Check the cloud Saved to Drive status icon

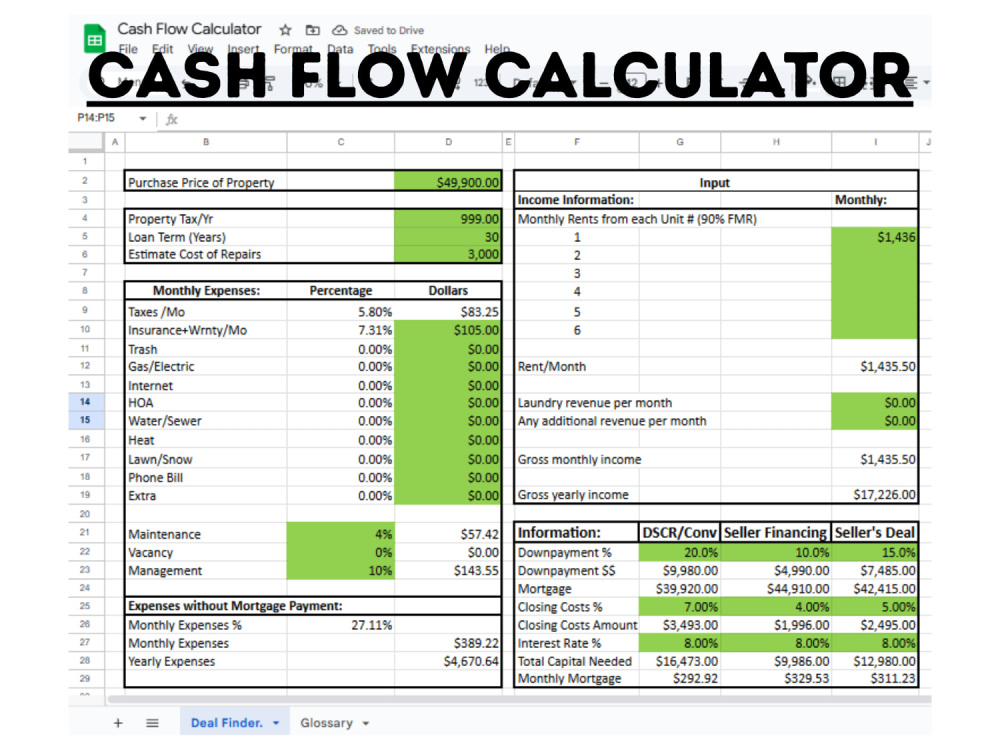point(340,30)
